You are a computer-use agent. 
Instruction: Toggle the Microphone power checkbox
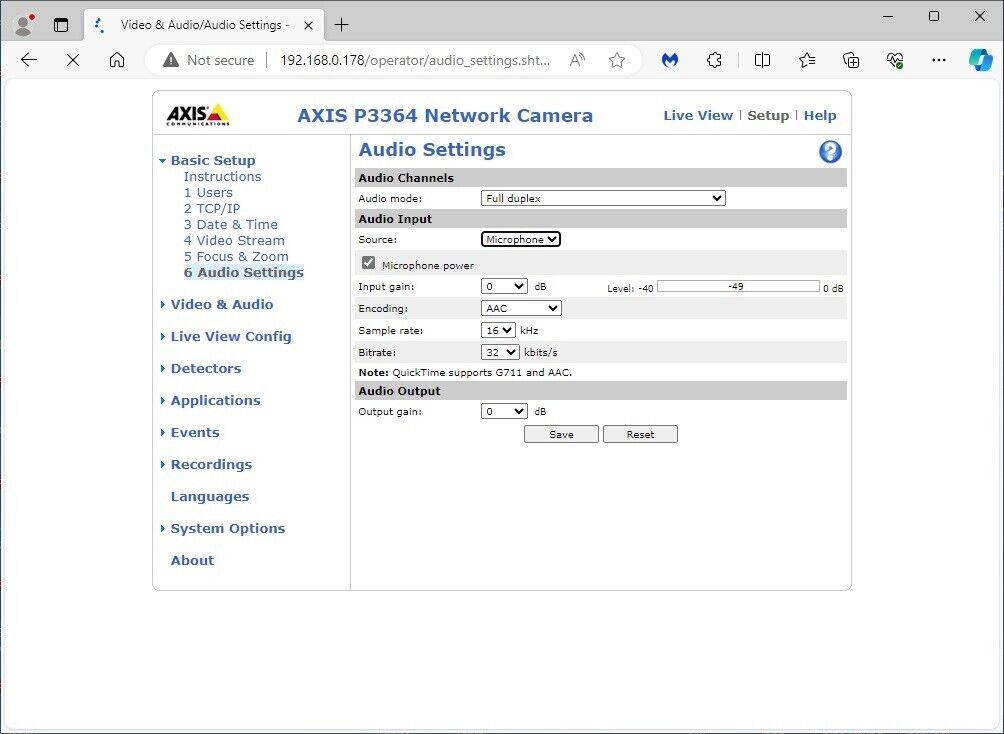click(x=368, y=263)
